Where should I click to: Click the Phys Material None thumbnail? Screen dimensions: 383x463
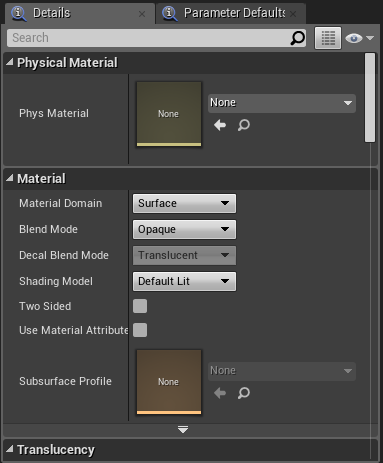[x=169, y=114]
